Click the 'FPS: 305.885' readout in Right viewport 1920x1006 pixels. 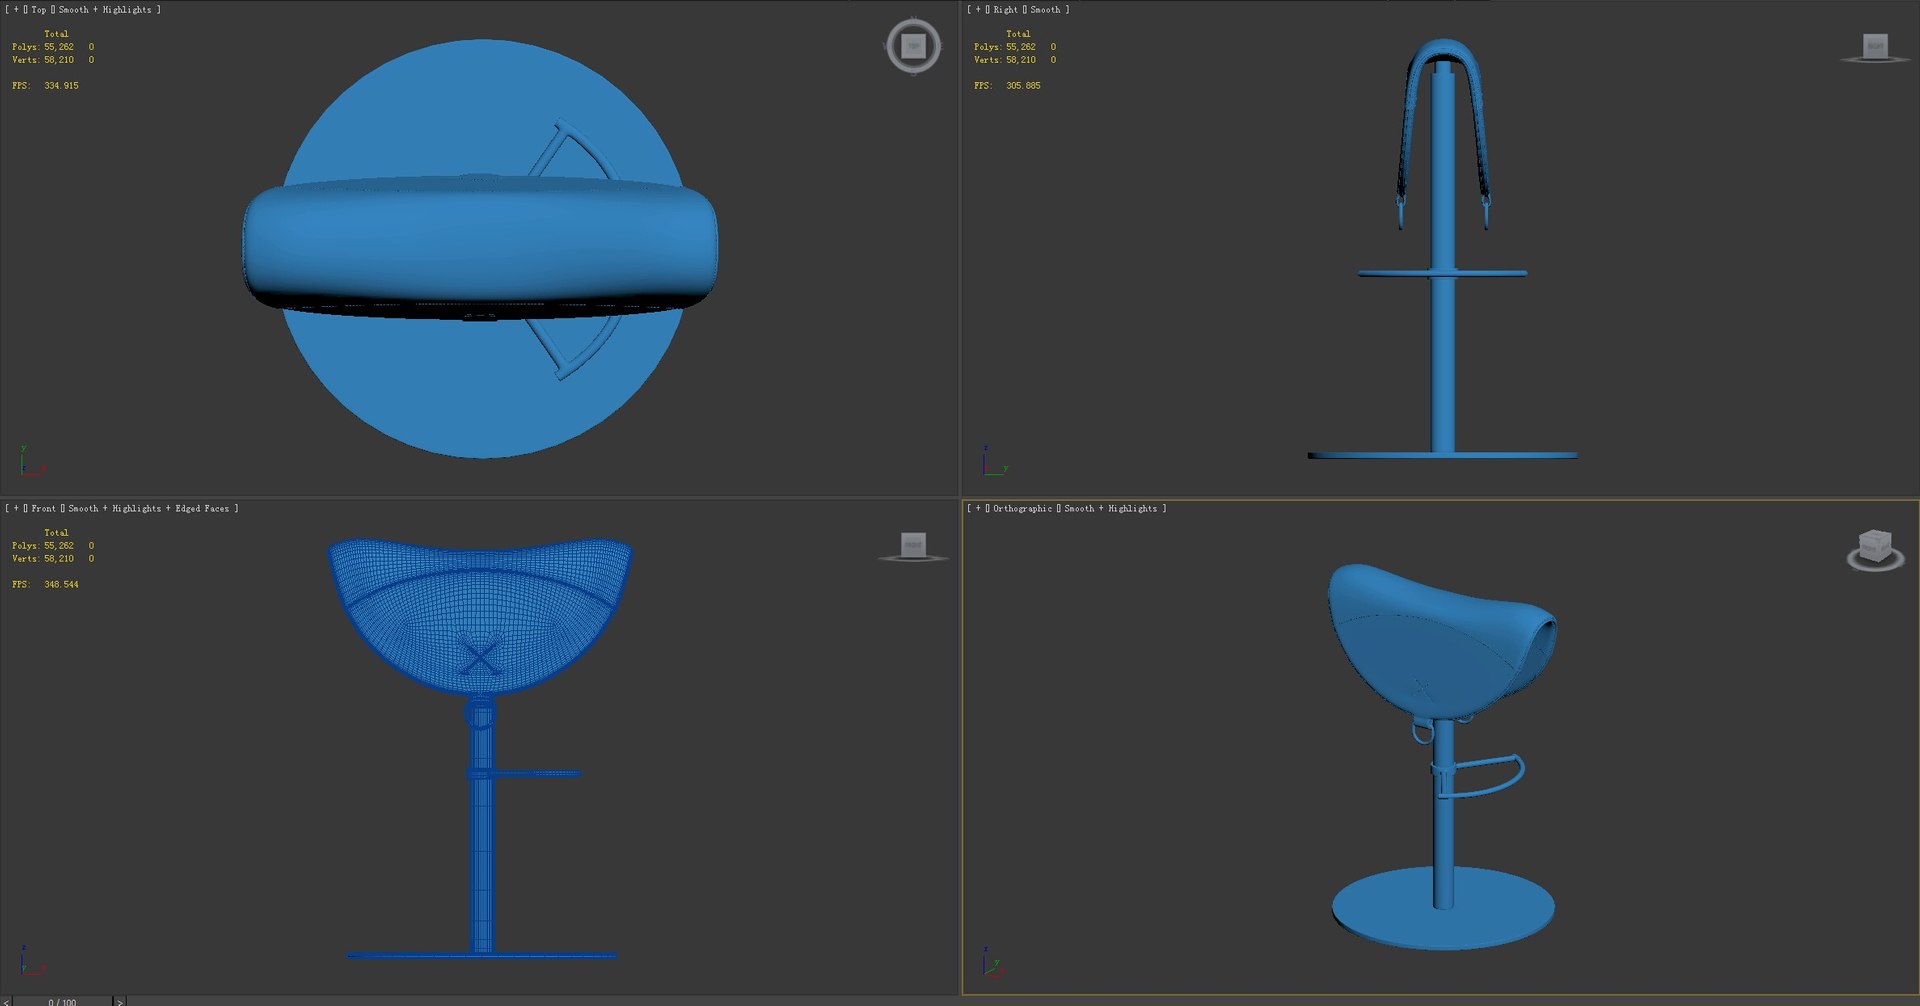(x=1007, y=86)
